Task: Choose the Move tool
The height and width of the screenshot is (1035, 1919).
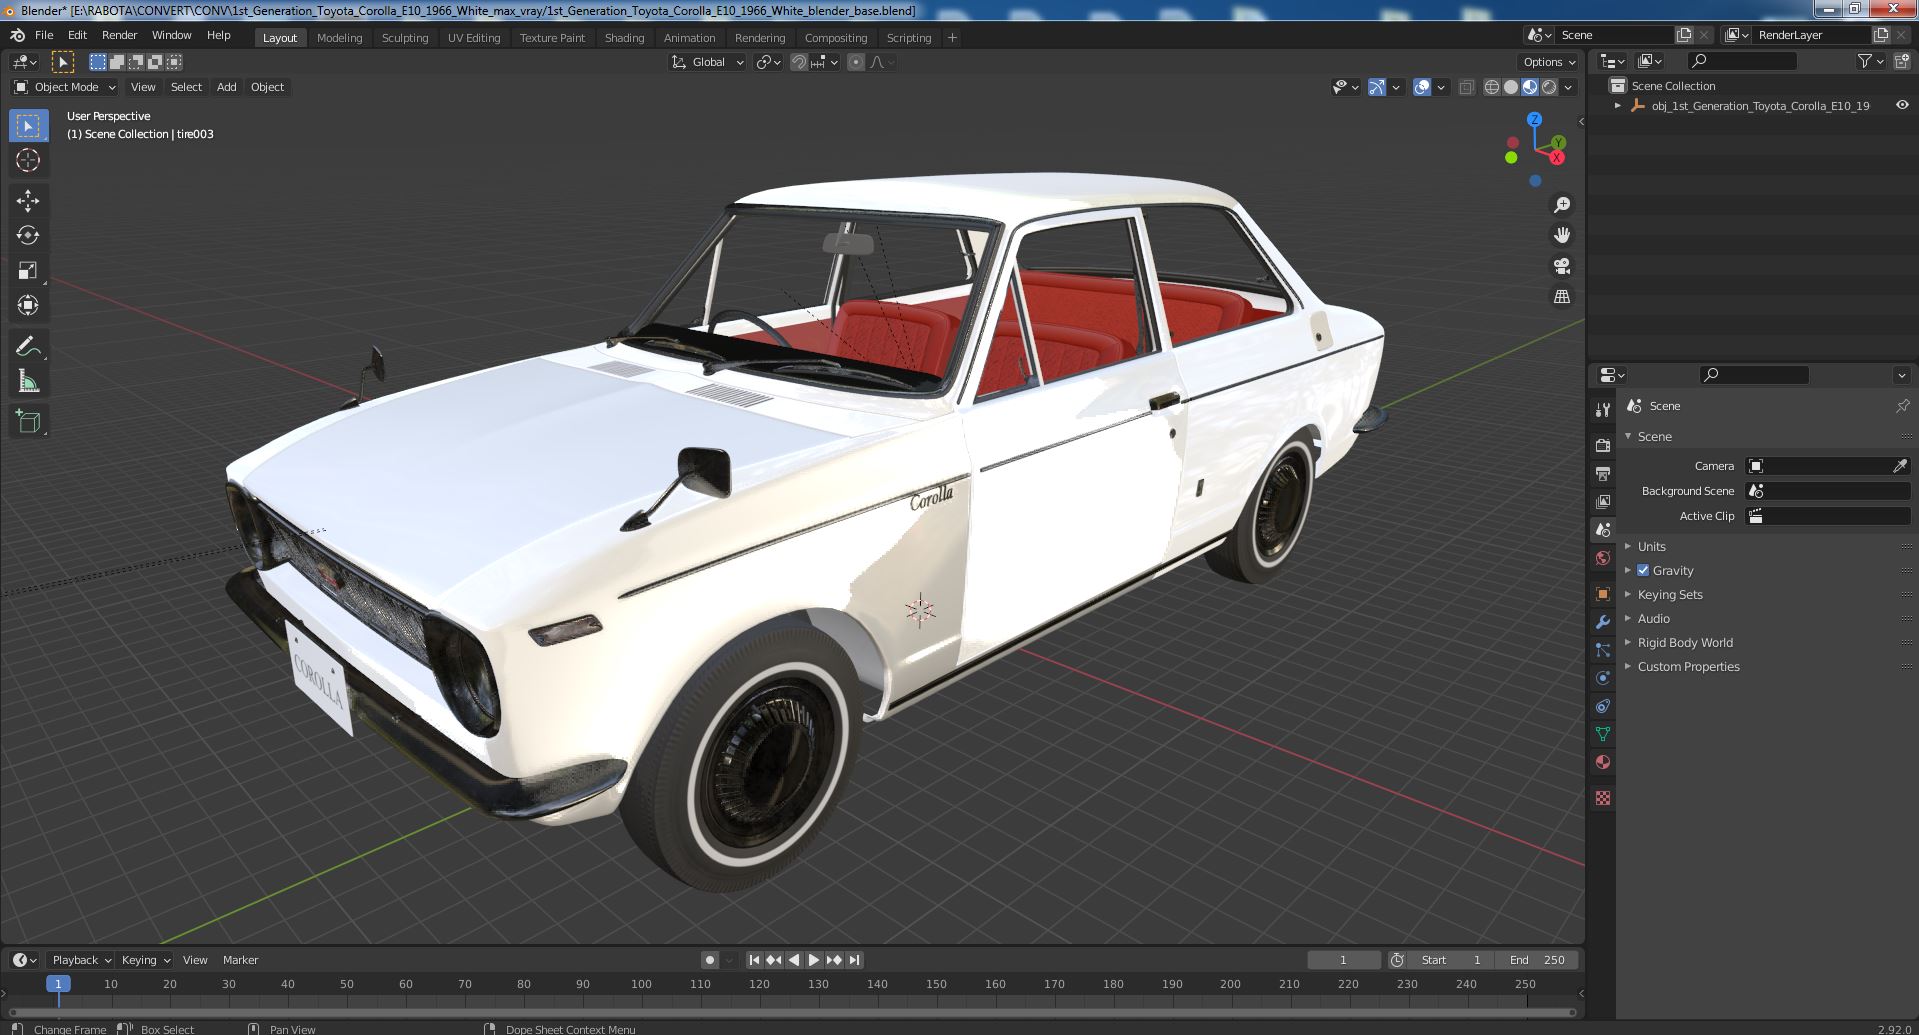Action: (x=28, y=201)
